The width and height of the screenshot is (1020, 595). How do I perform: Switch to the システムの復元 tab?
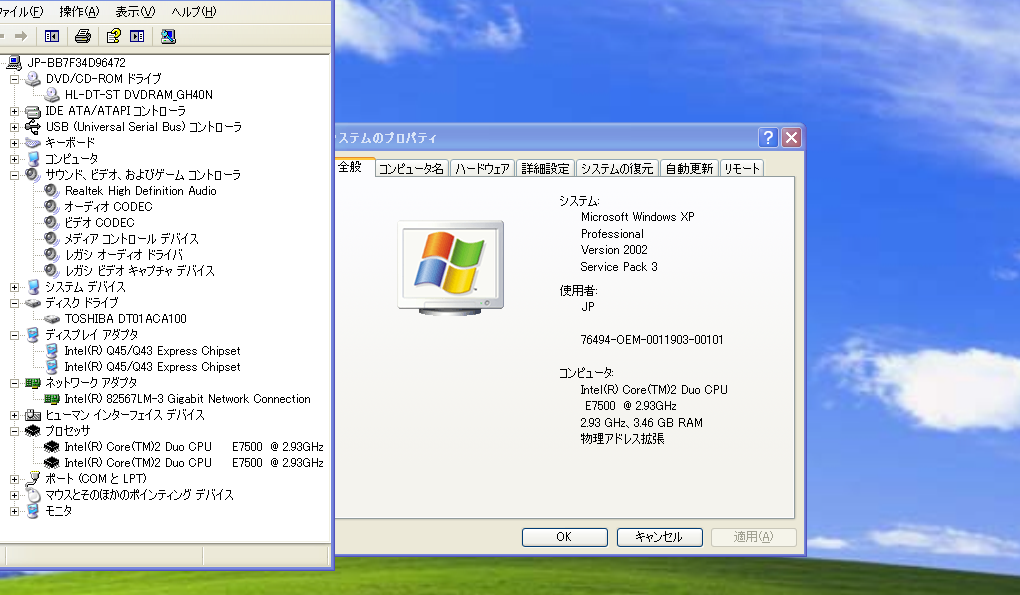(617, 168)
